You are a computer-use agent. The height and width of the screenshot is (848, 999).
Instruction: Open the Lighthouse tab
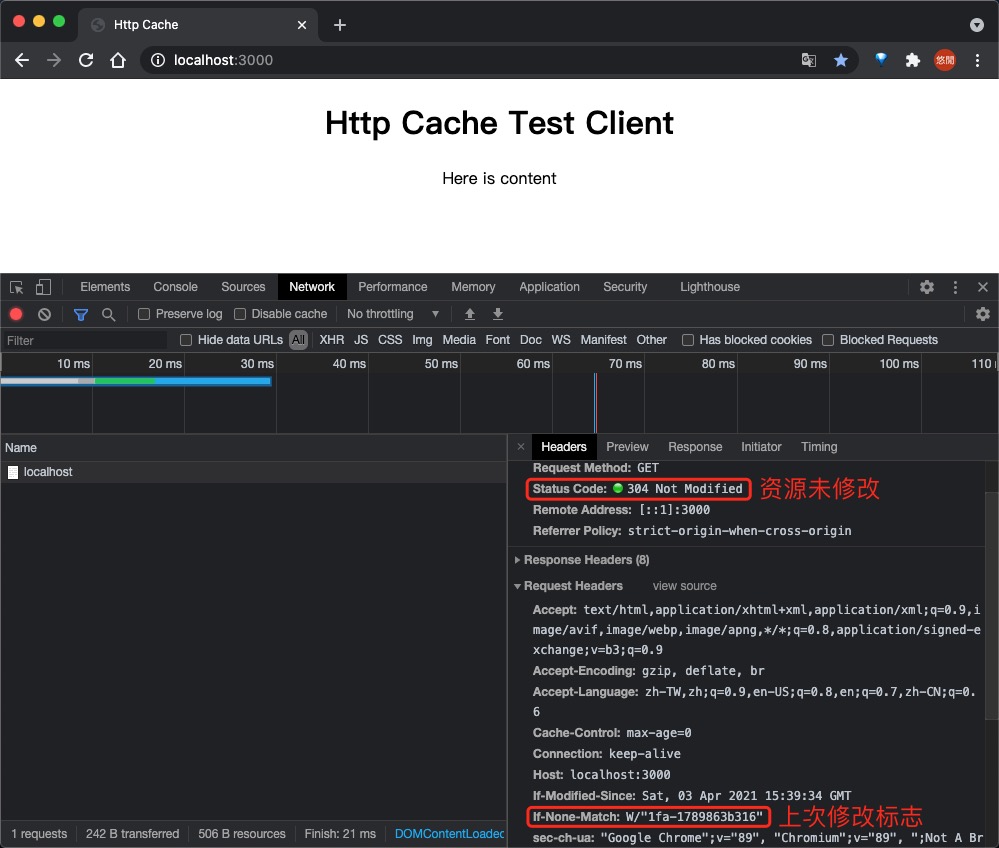710,287
